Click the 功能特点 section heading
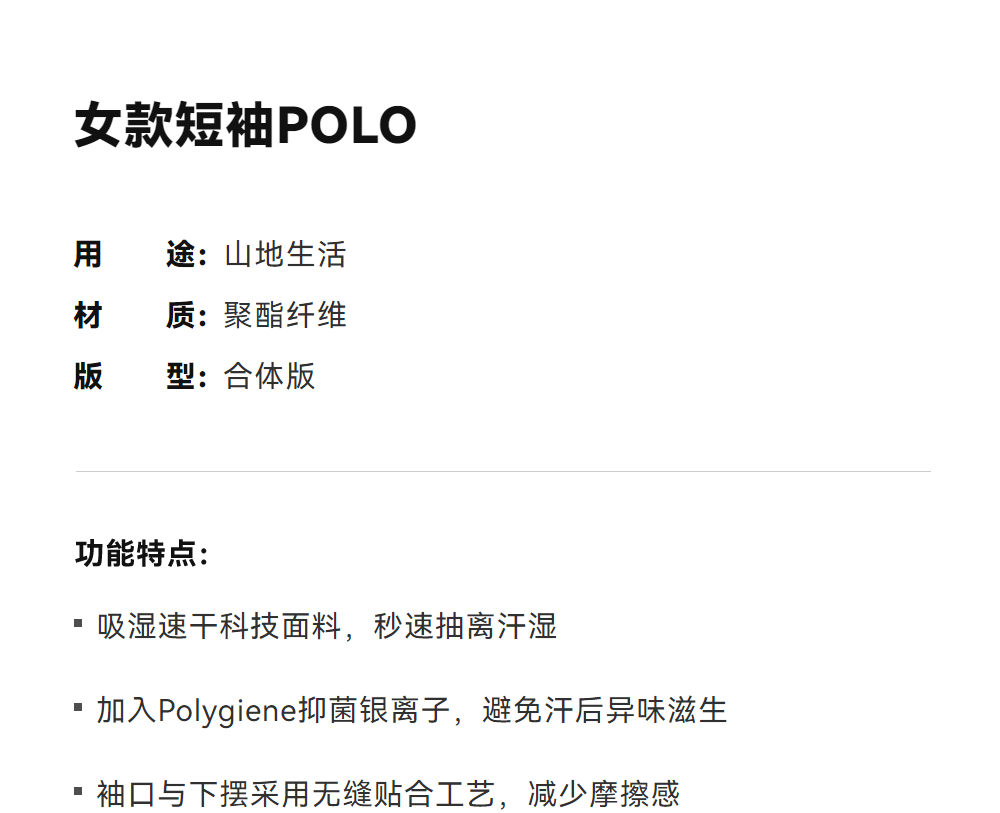 coord(141,553)
